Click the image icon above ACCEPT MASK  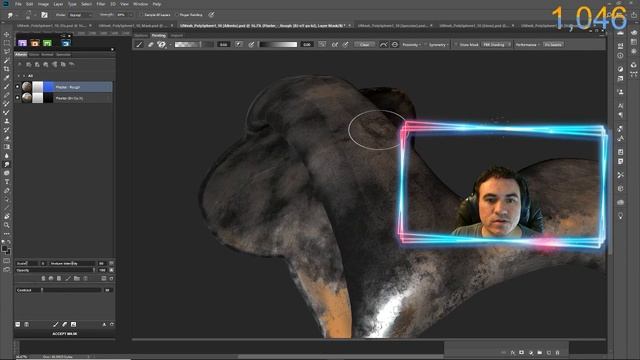click(73, 324)
